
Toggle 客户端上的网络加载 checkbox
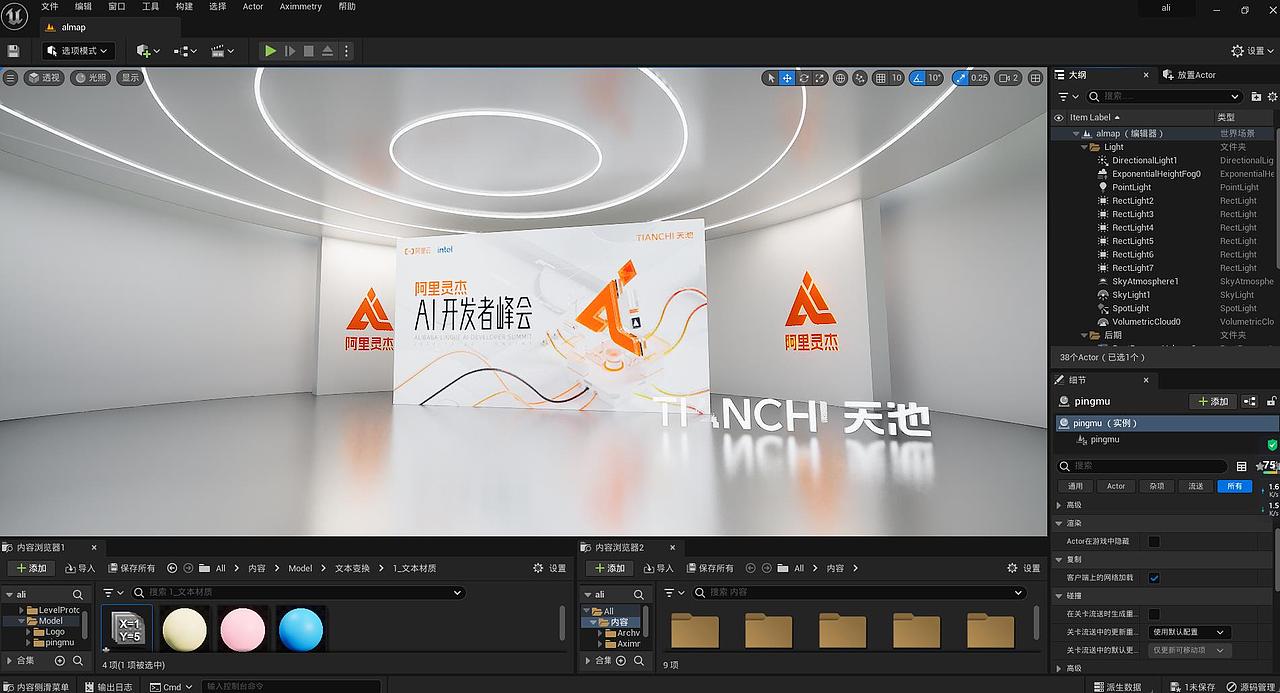point(1154,578)
